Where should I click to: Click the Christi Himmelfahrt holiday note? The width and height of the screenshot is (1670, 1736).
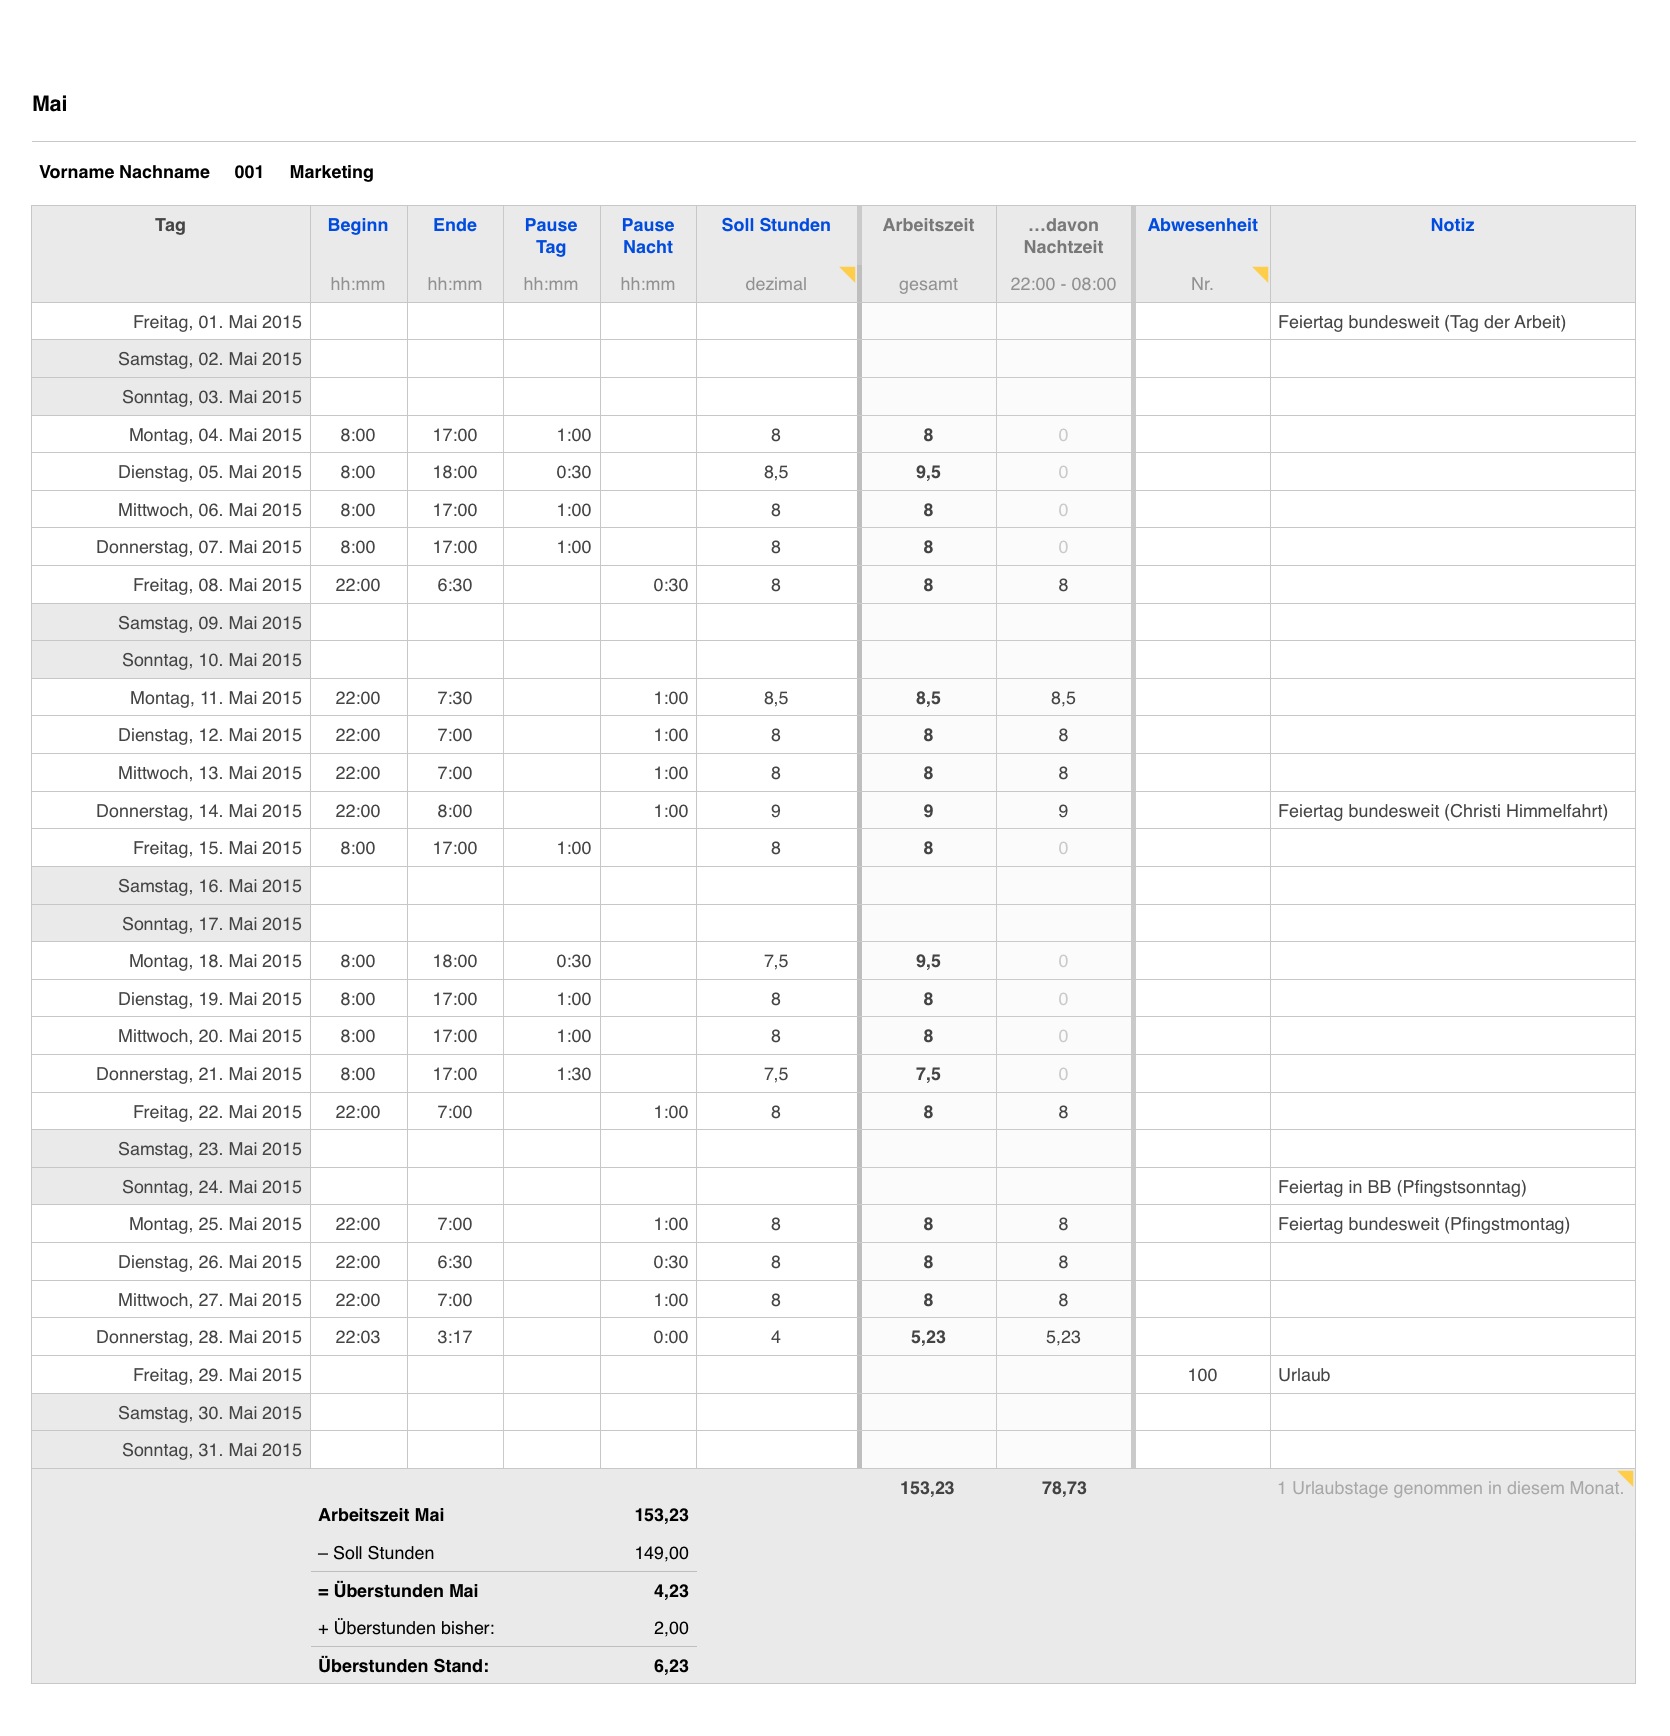[1442, 811]
